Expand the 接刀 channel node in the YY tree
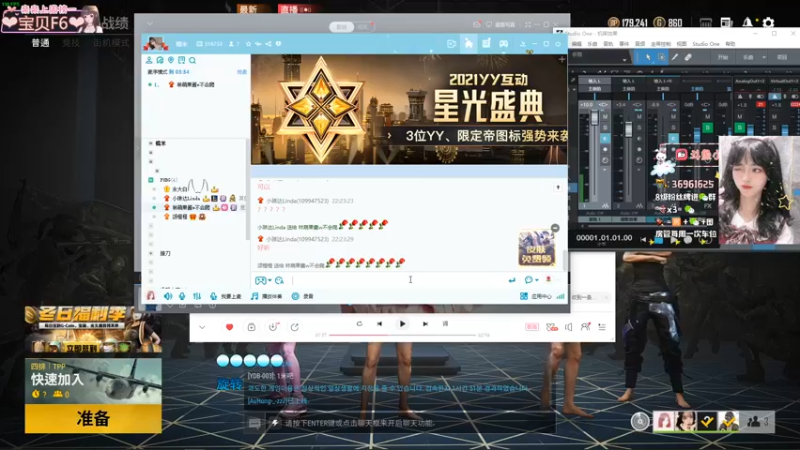This screenshot has width=800, height=450. tap(151, 254)
